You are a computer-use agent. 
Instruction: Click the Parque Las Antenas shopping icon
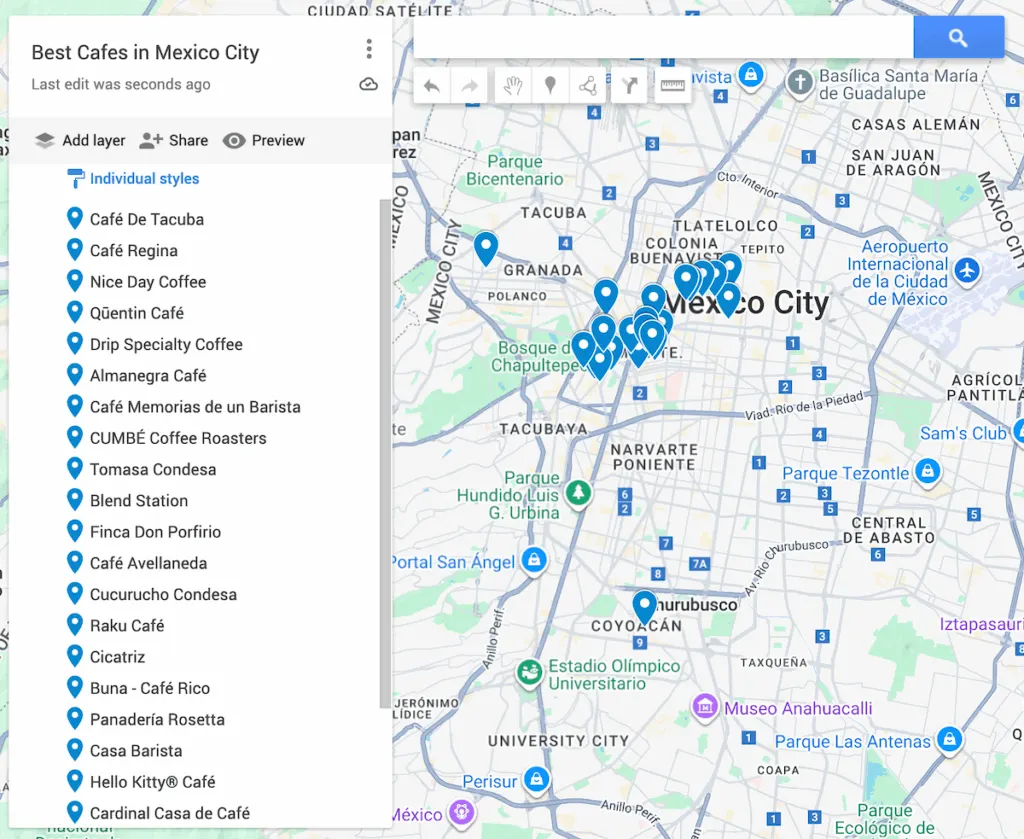(x=949, y=740)
